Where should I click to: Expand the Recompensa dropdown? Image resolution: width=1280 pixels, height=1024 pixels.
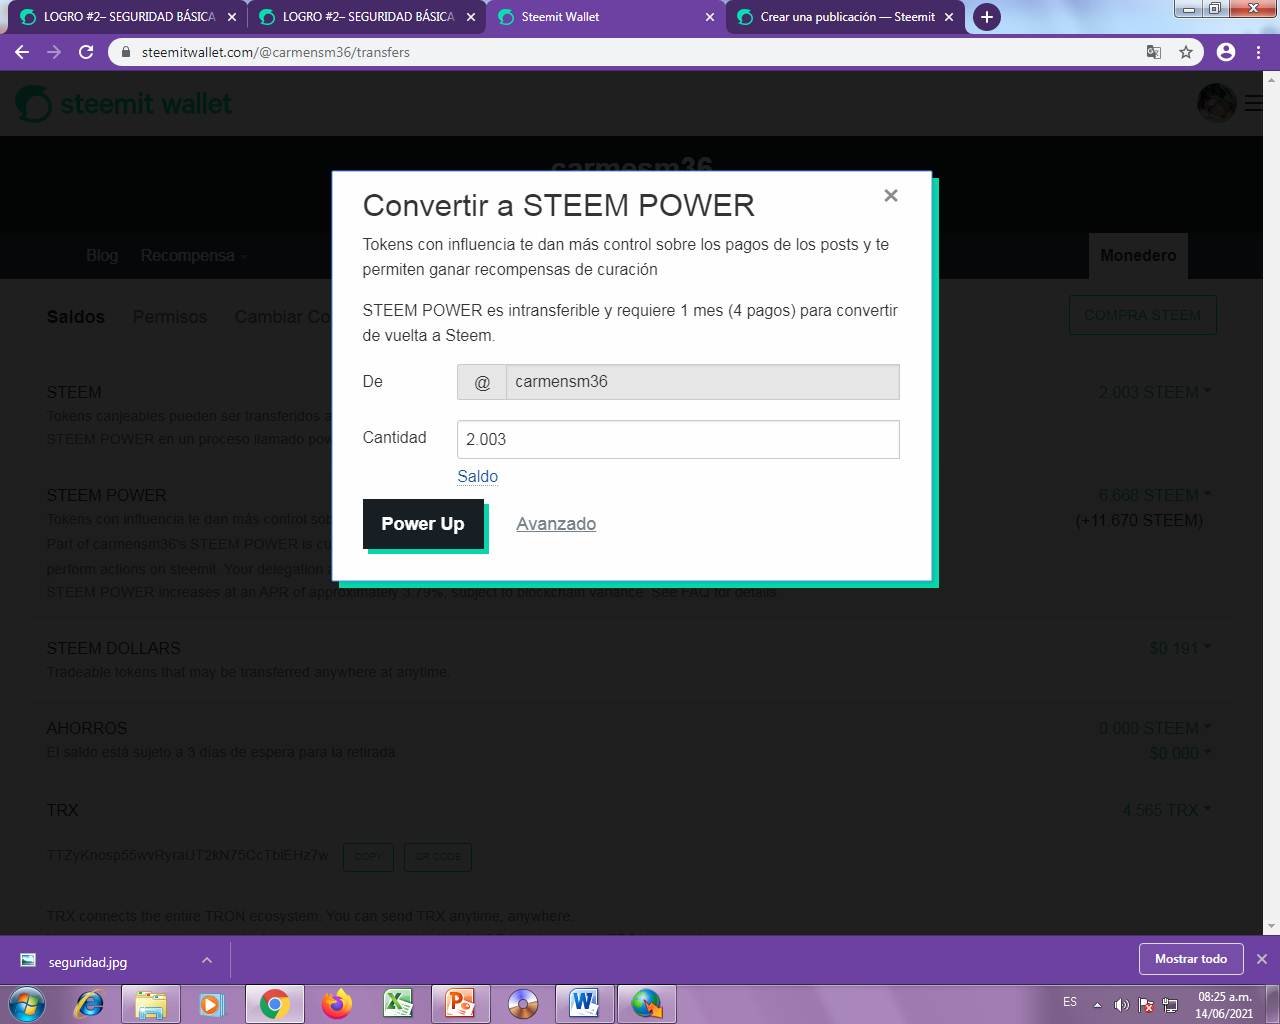[193, 255]
